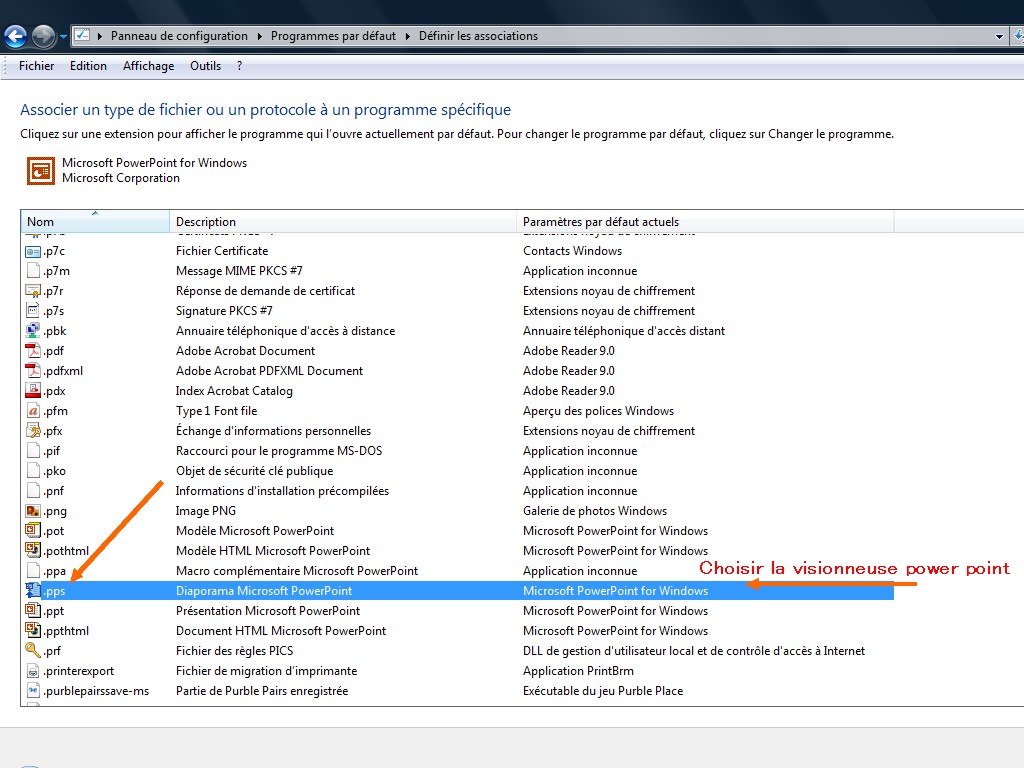Select the .pbk phonebook icon
This screenshot has height=768, width=1024.
33,330
